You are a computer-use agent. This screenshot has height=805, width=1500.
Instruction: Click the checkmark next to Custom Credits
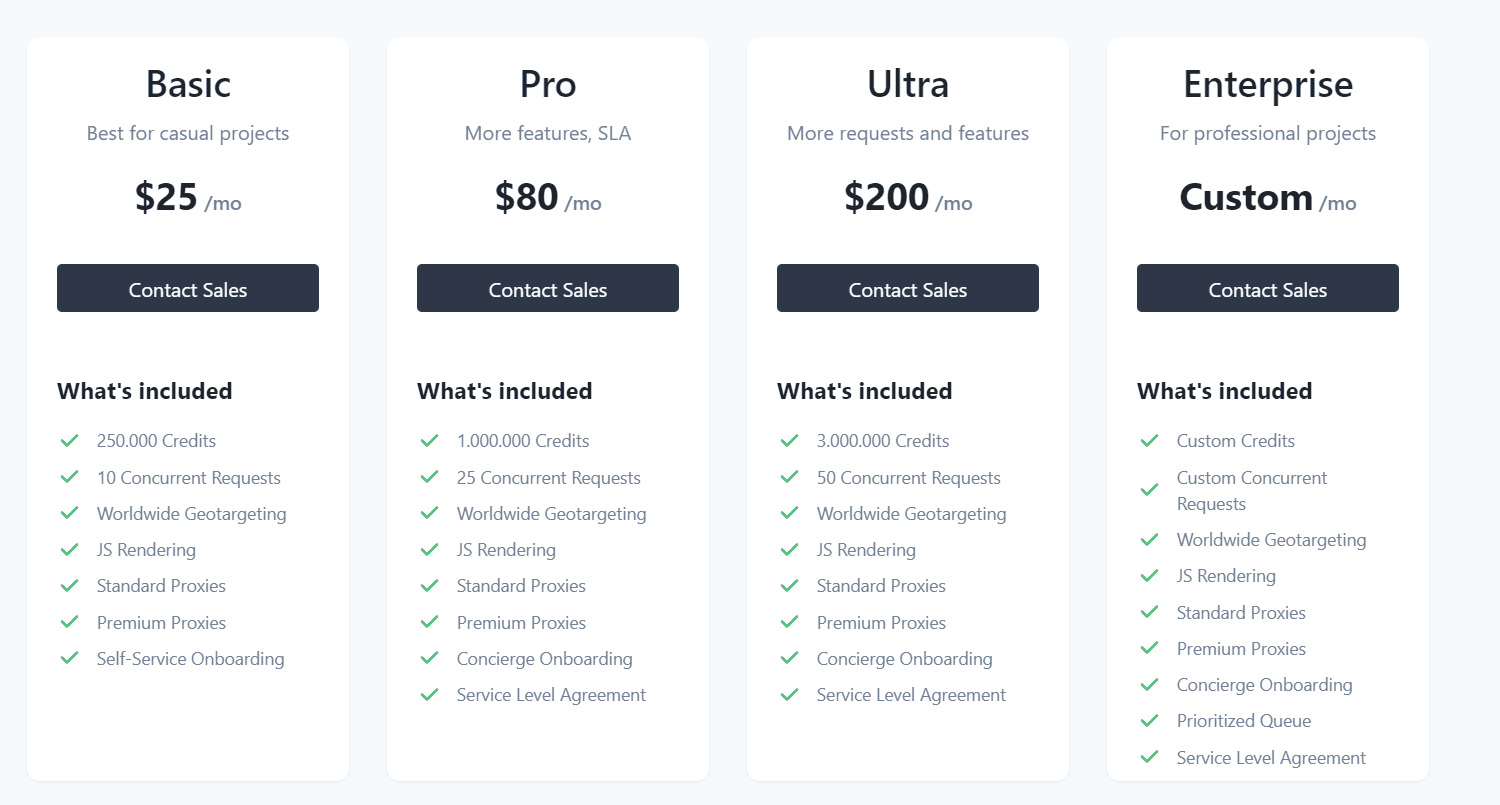1150,440
